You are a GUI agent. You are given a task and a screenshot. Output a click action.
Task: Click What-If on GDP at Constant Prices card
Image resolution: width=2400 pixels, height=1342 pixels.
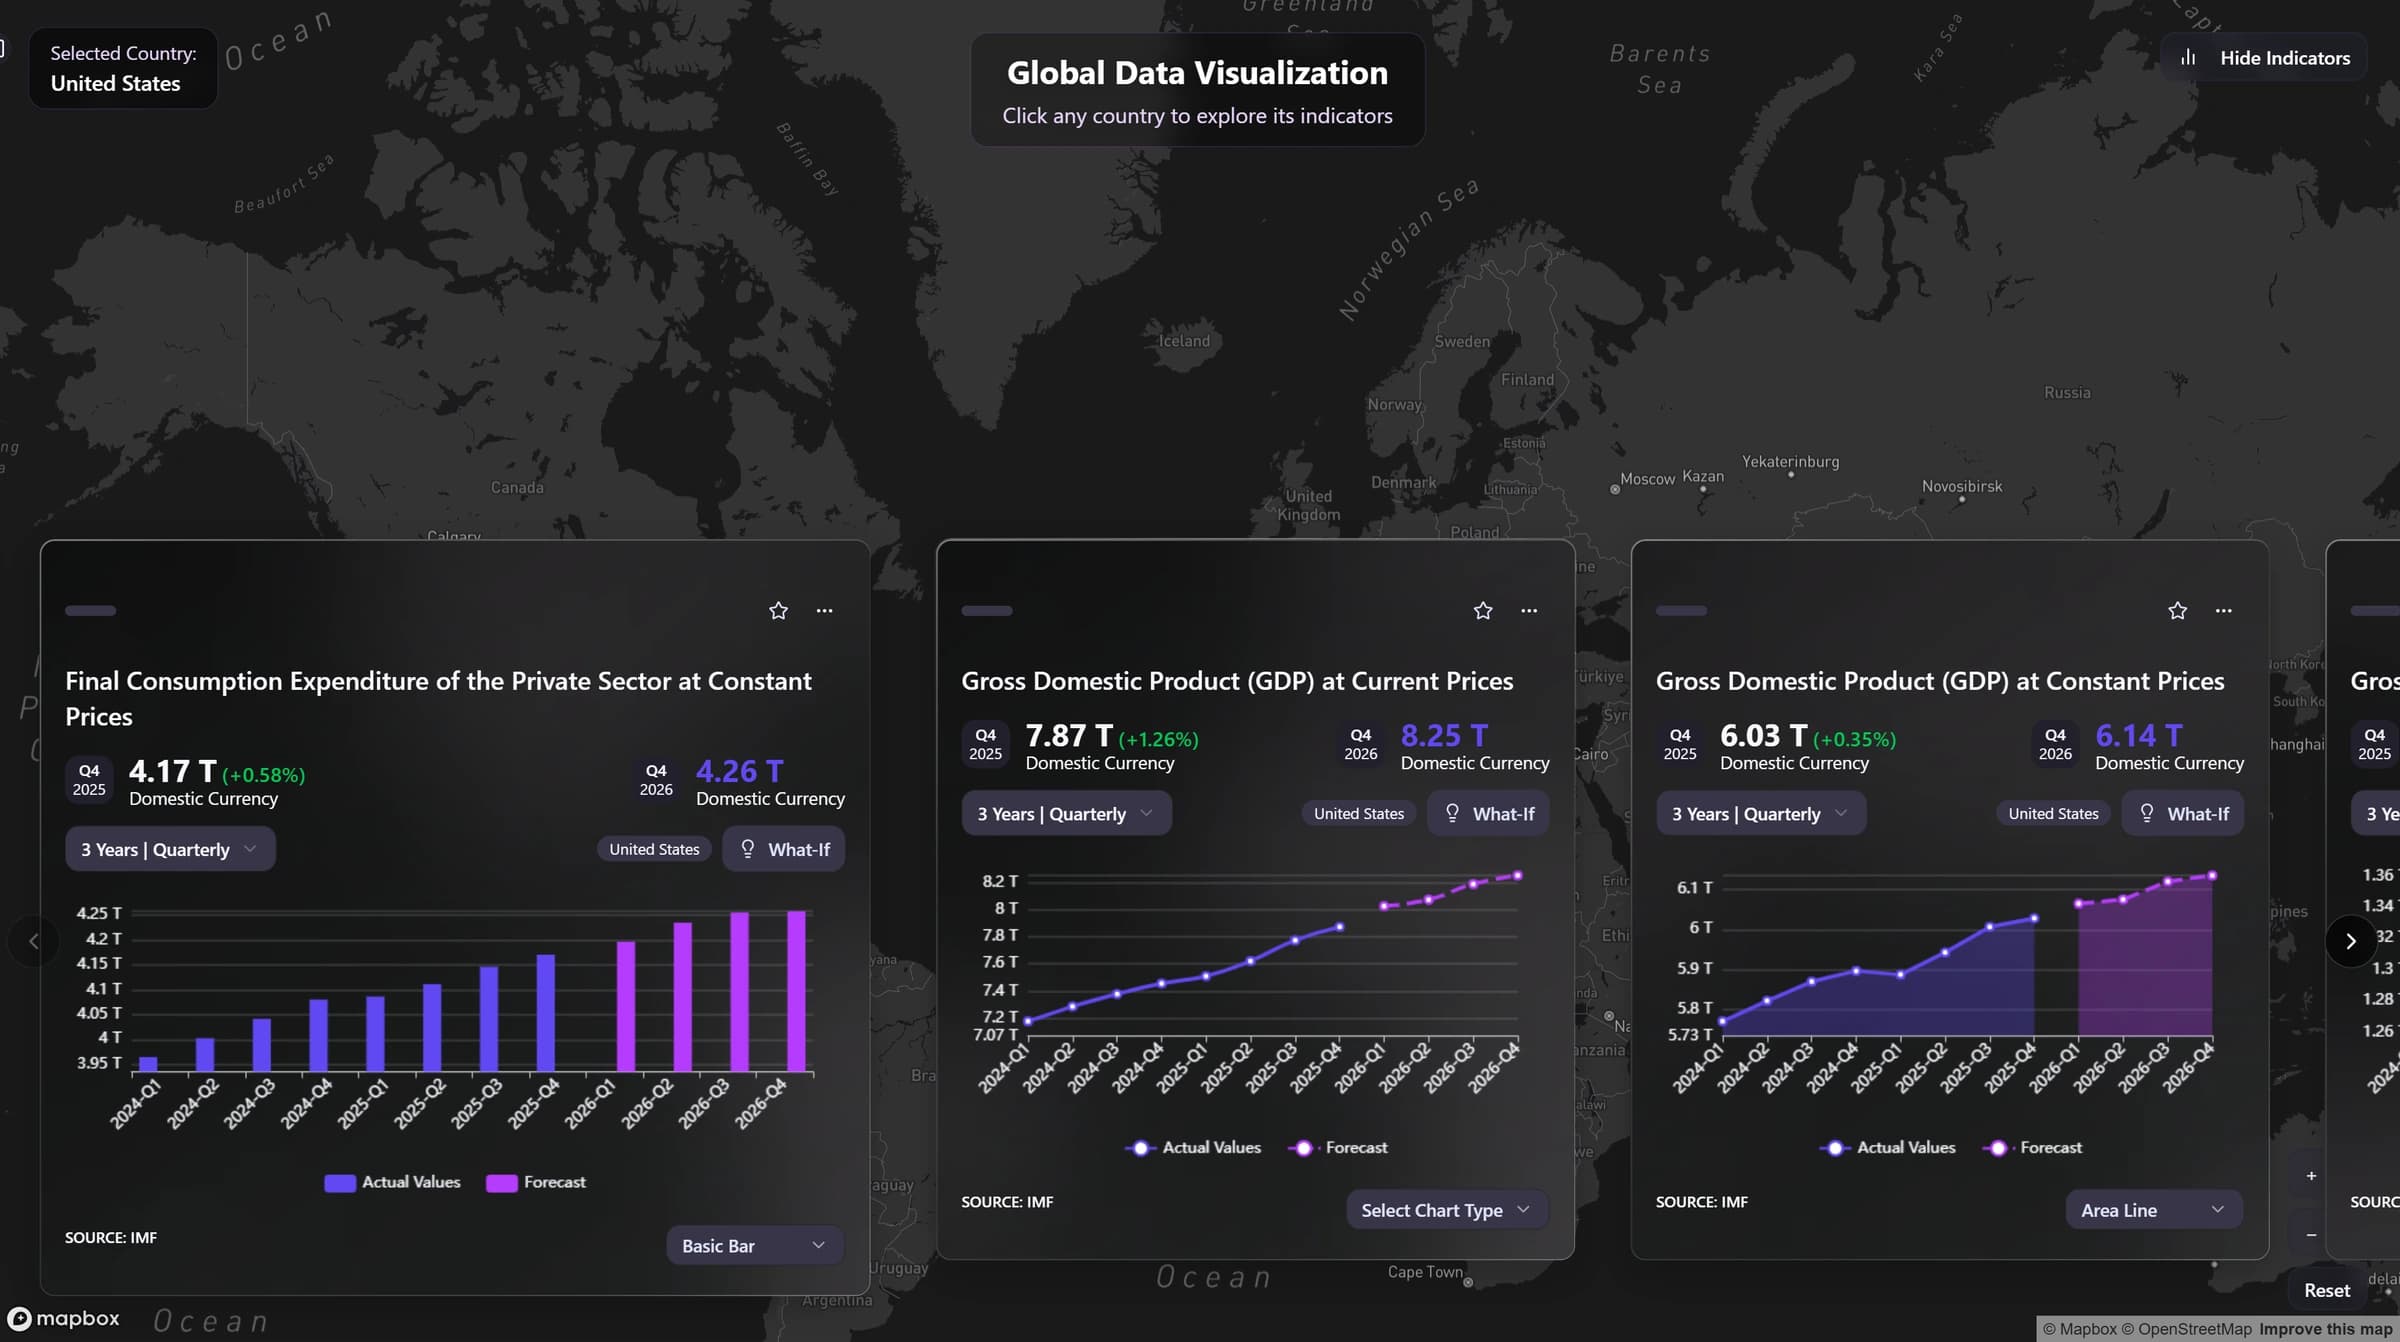pos(2183,813)
